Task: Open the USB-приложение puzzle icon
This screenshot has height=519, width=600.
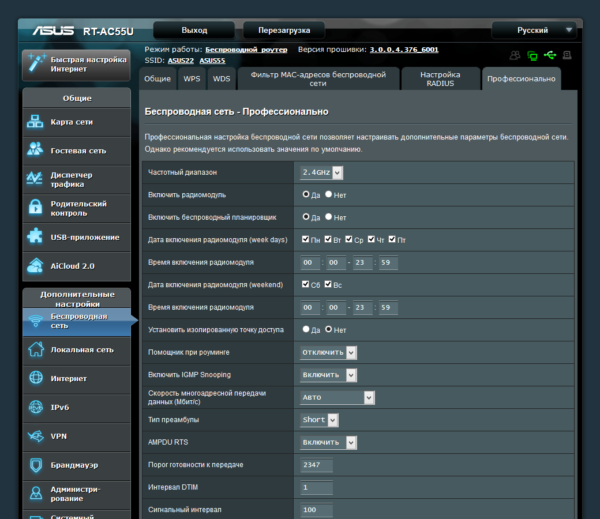Action: [x=35, y=236]
